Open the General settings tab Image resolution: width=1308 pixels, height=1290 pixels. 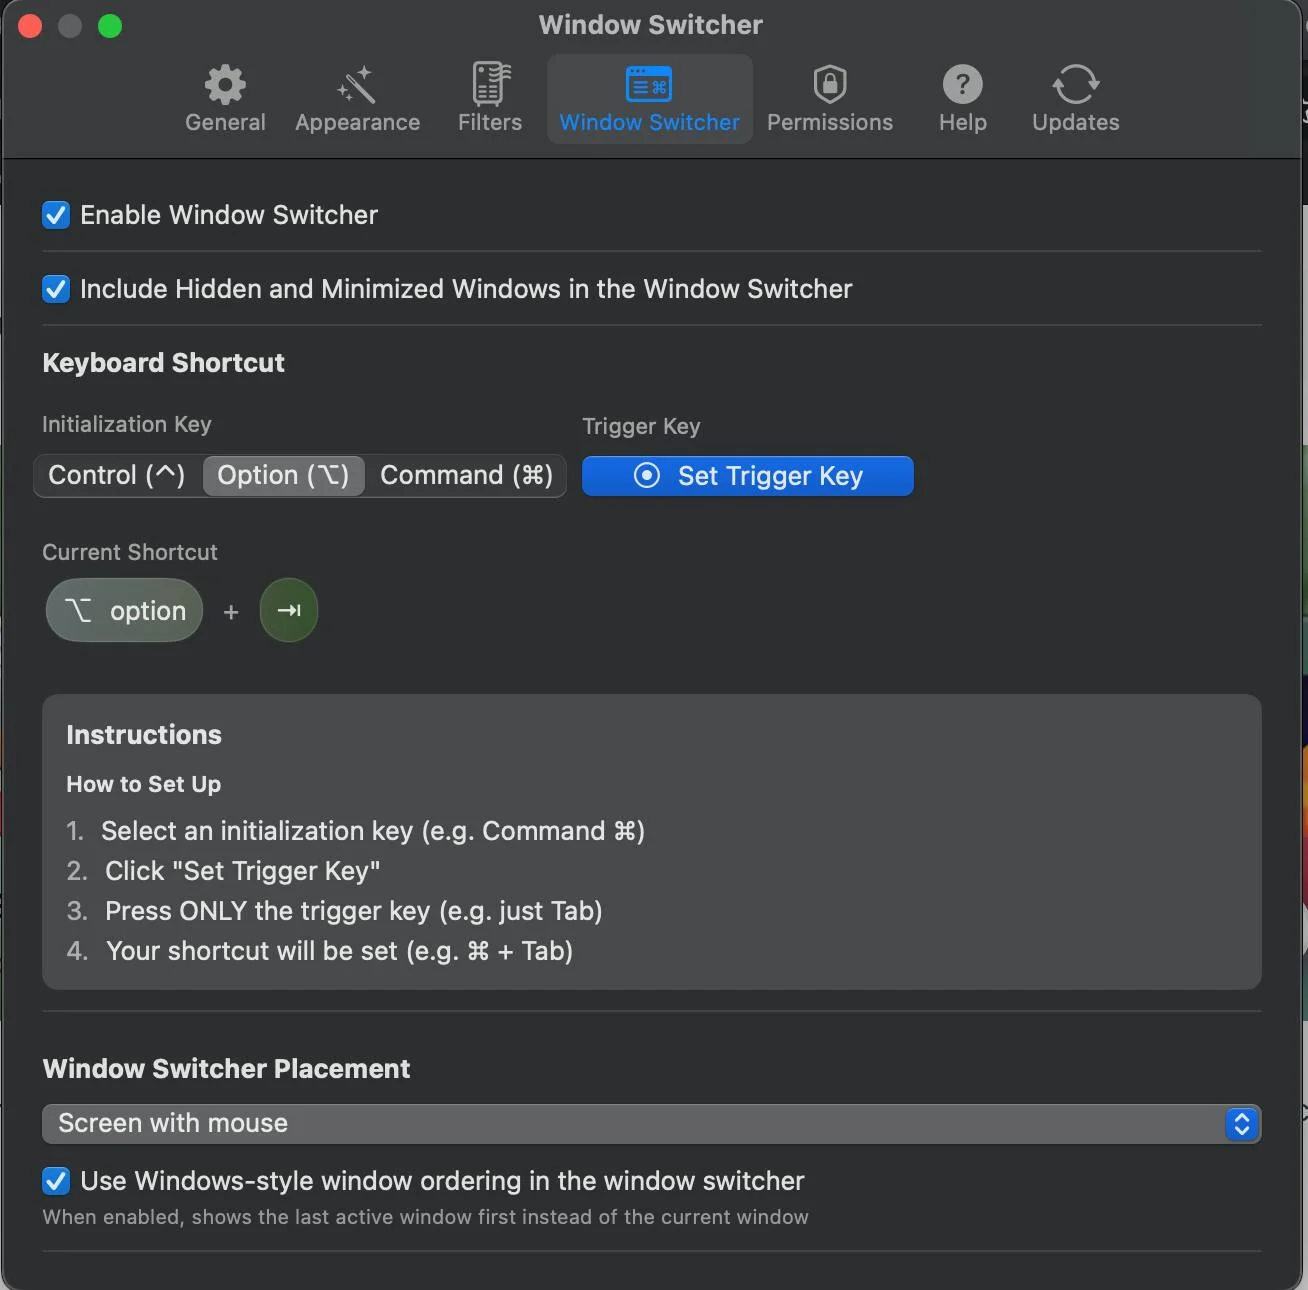tap(225, 99)
